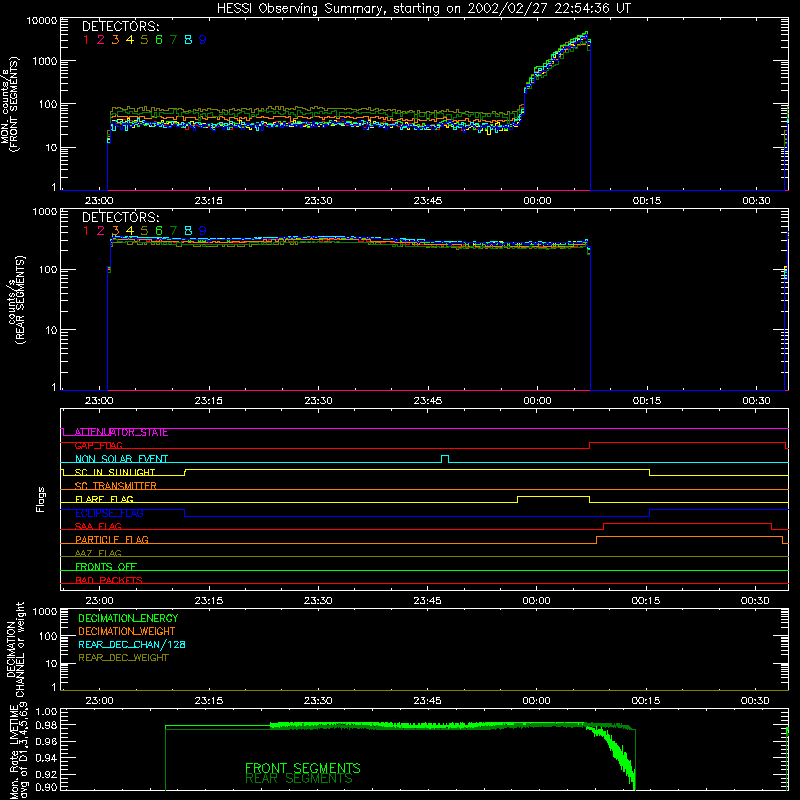Viewport: 800px width, 800px height.
Task: Select the FRONT SEGMENTS label in livetime panel
Action: point(303,768)
